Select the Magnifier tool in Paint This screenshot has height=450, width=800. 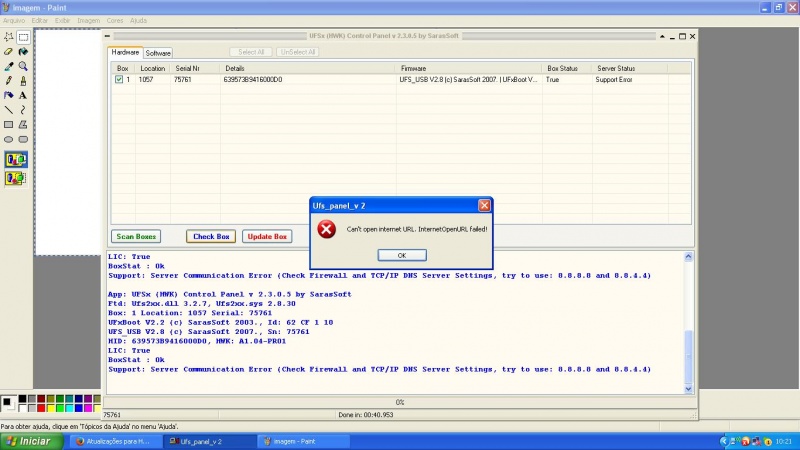pyautogui.click(x=23, y=66)
